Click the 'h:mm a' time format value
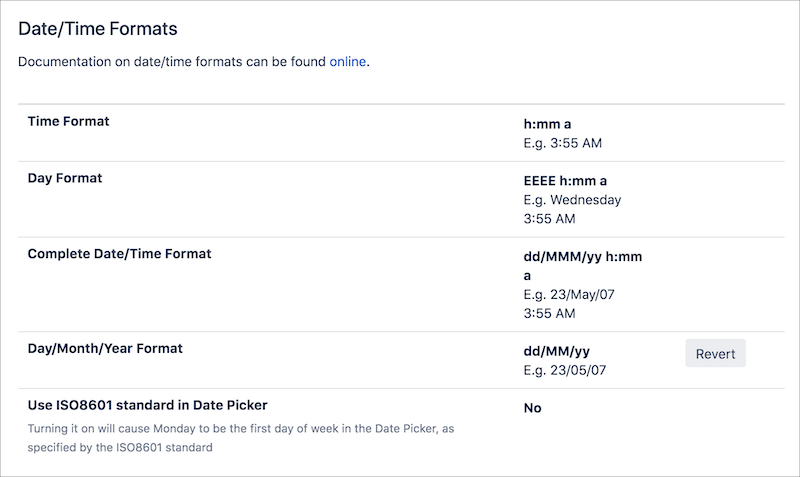The image size is (800, 477). 548,125
